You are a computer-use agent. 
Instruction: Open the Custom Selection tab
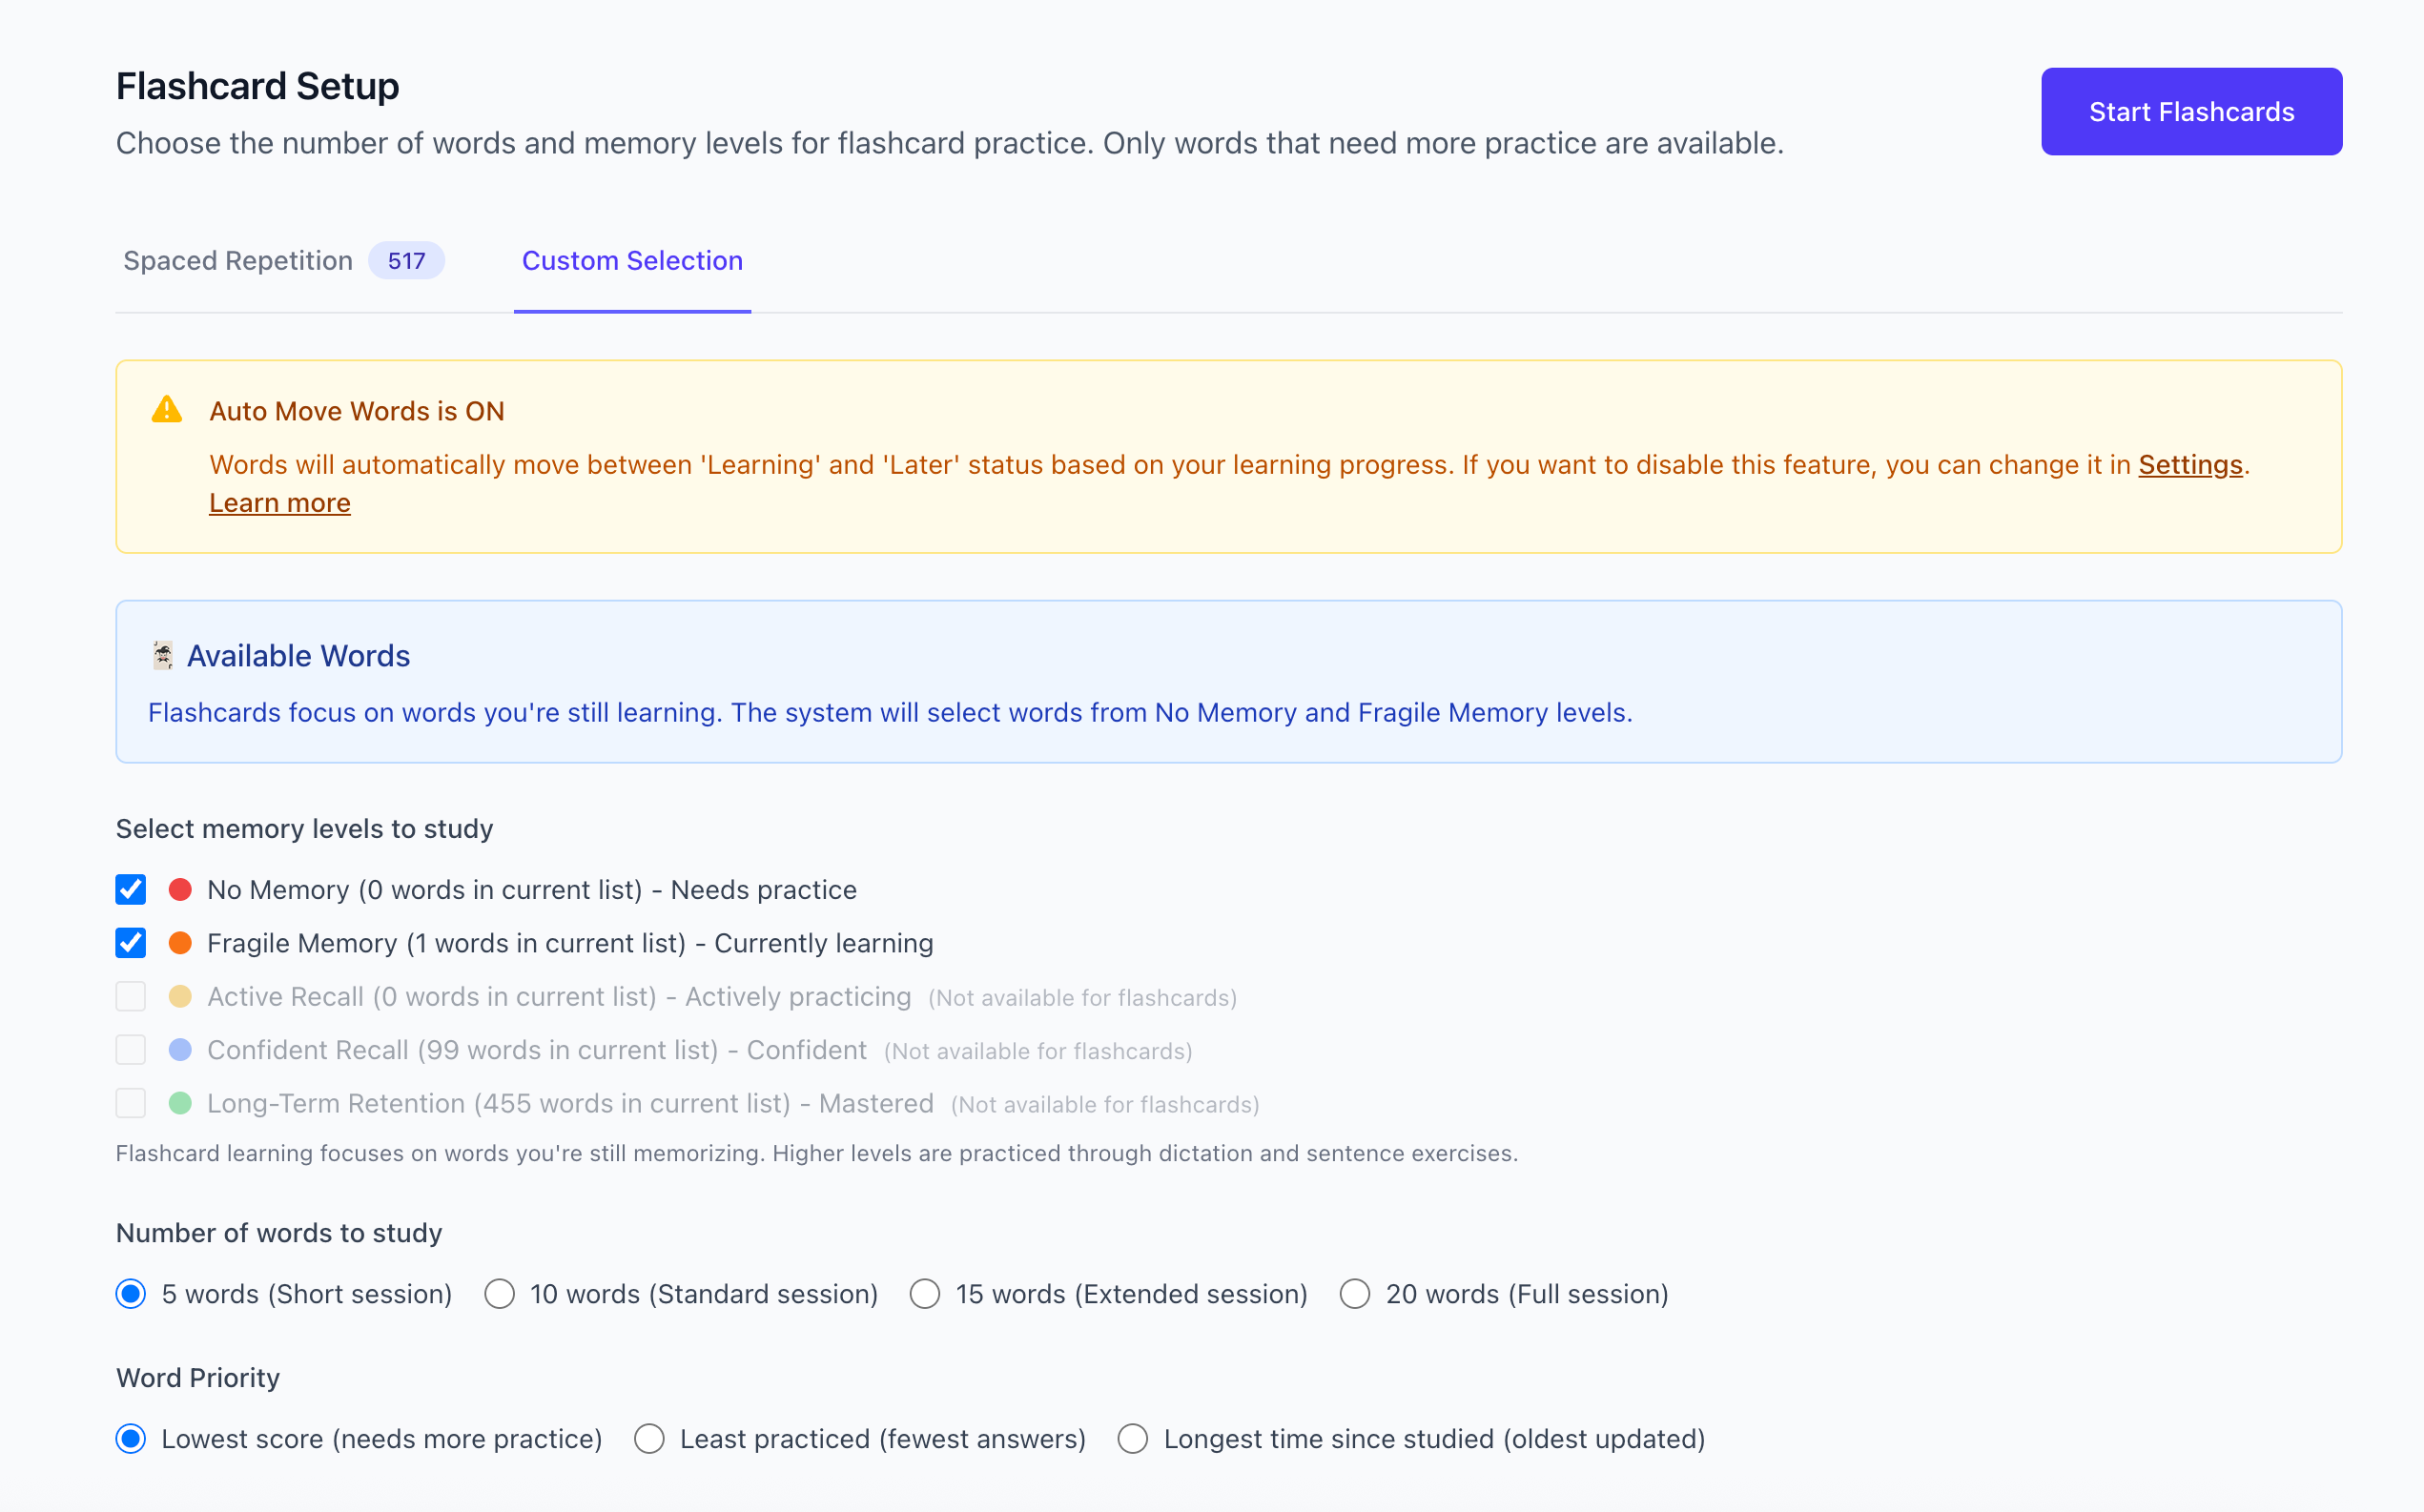click(632, 261)
